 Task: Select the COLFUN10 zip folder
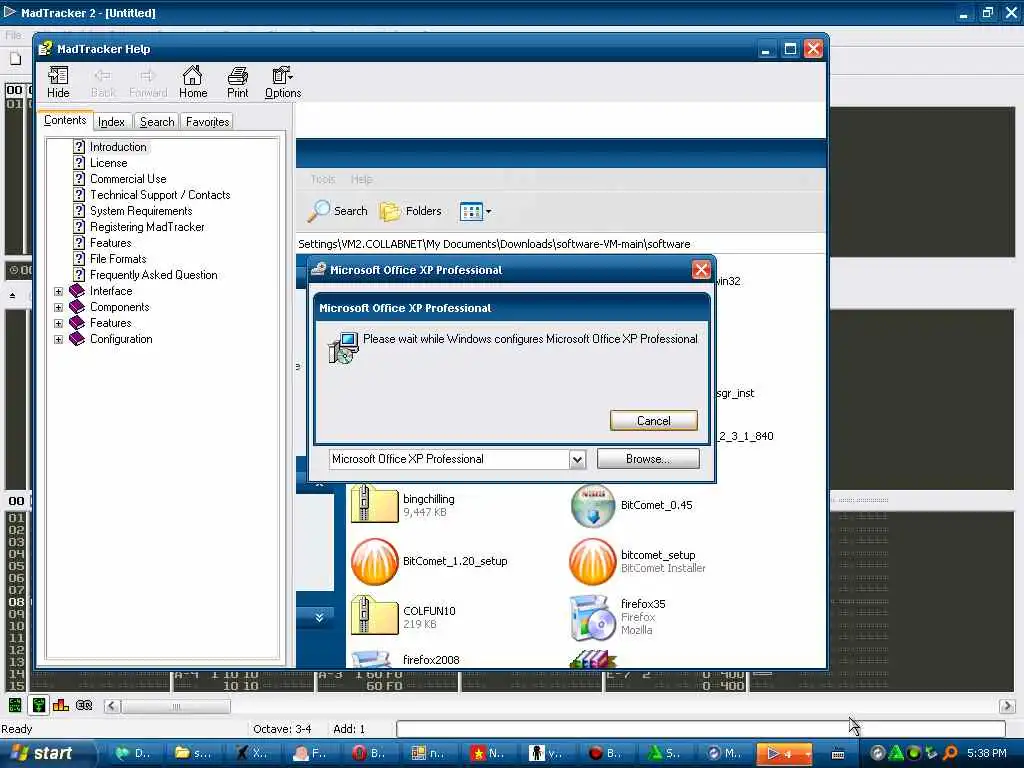click(x=374, y=615)
